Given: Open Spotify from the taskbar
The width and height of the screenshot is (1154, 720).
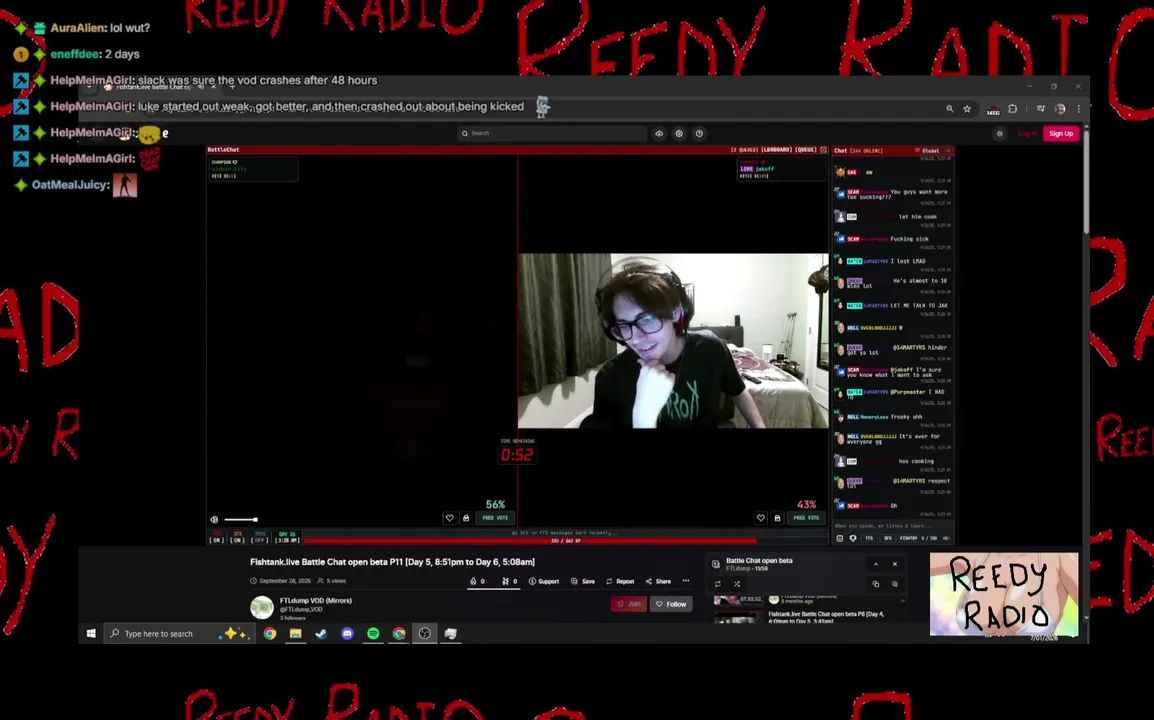Looking at the screenshot, I should pos(373,633).
